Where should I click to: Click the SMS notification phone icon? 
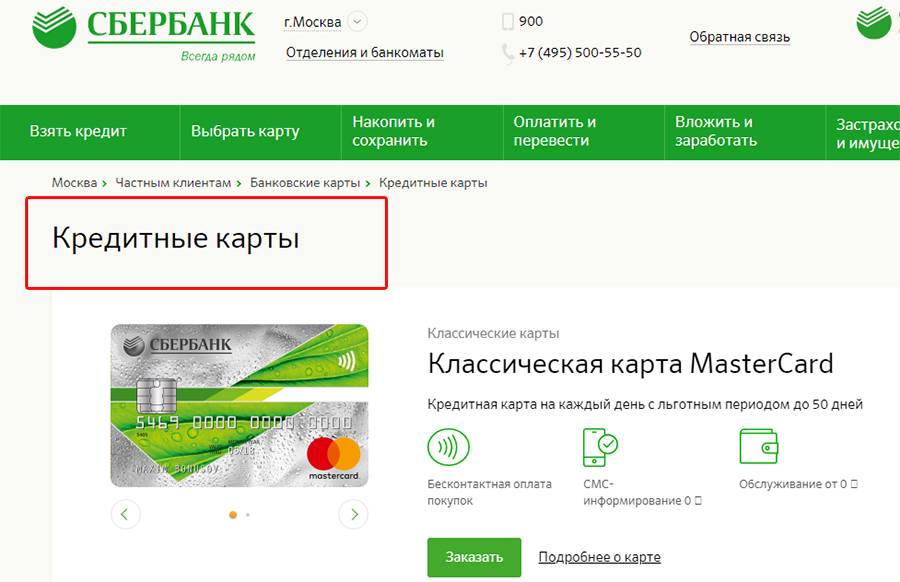click(x=600, y=447)
